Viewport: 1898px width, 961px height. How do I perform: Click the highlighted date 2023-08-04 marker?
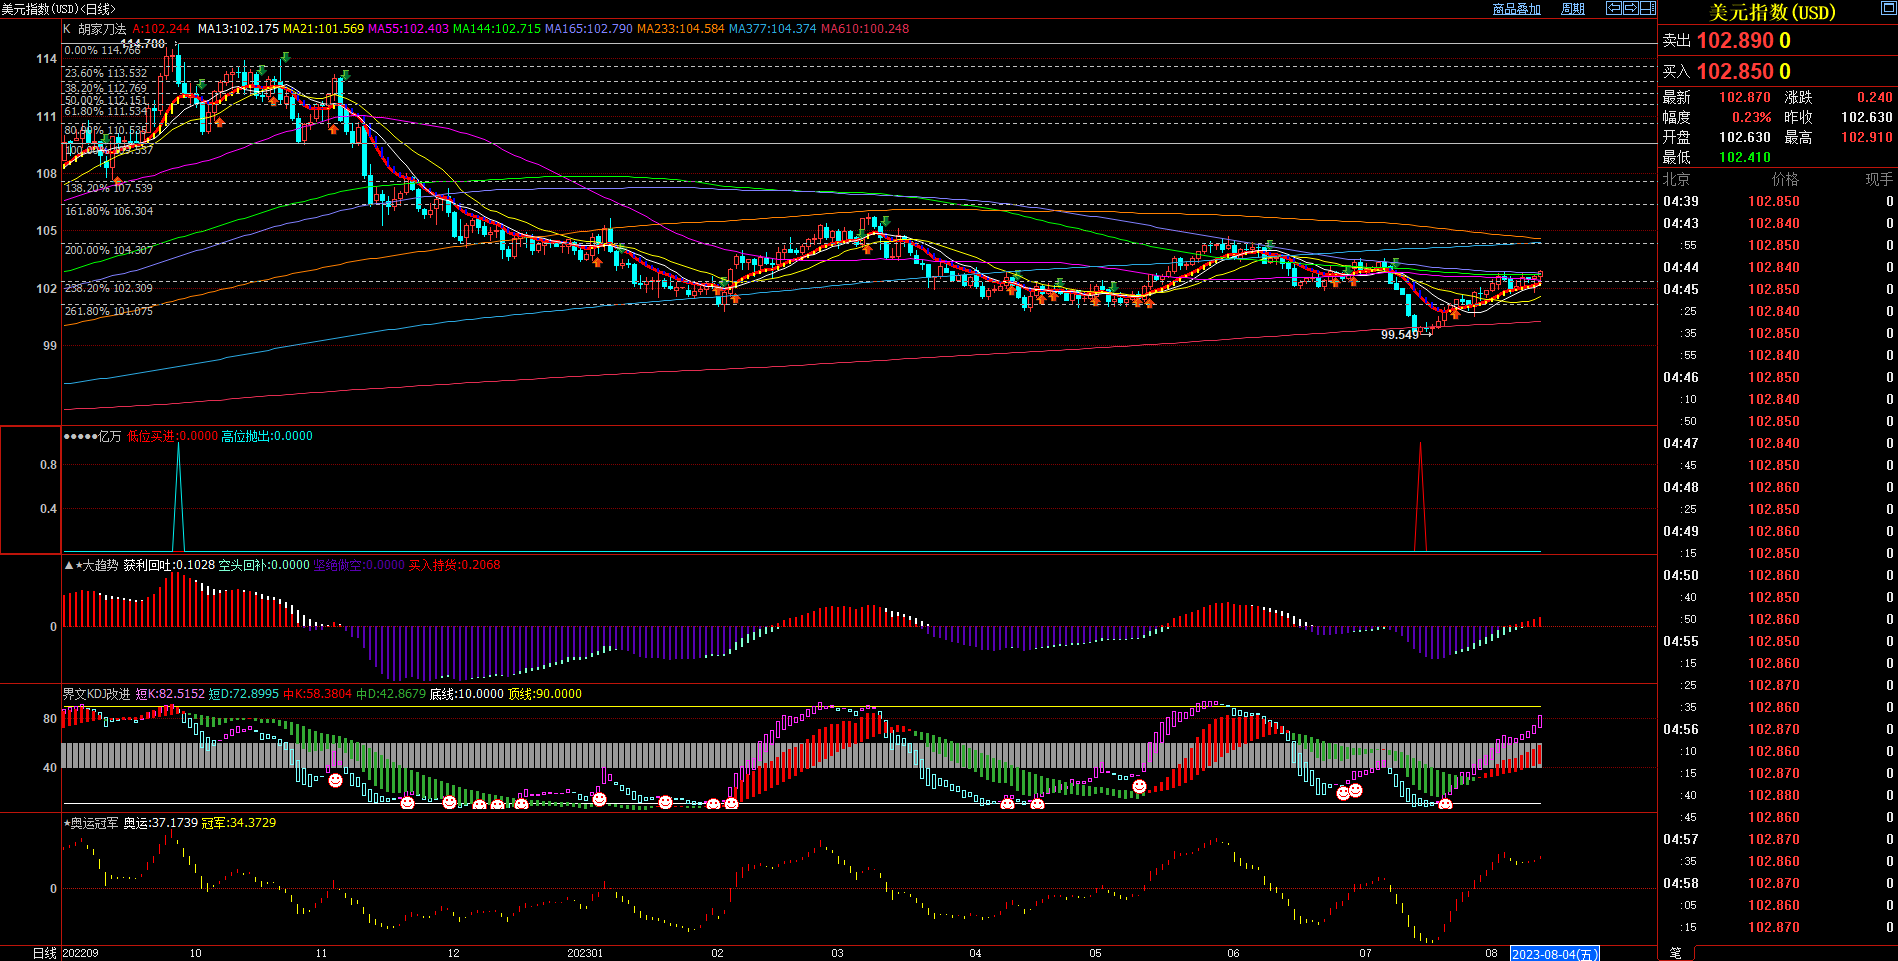1554,954
